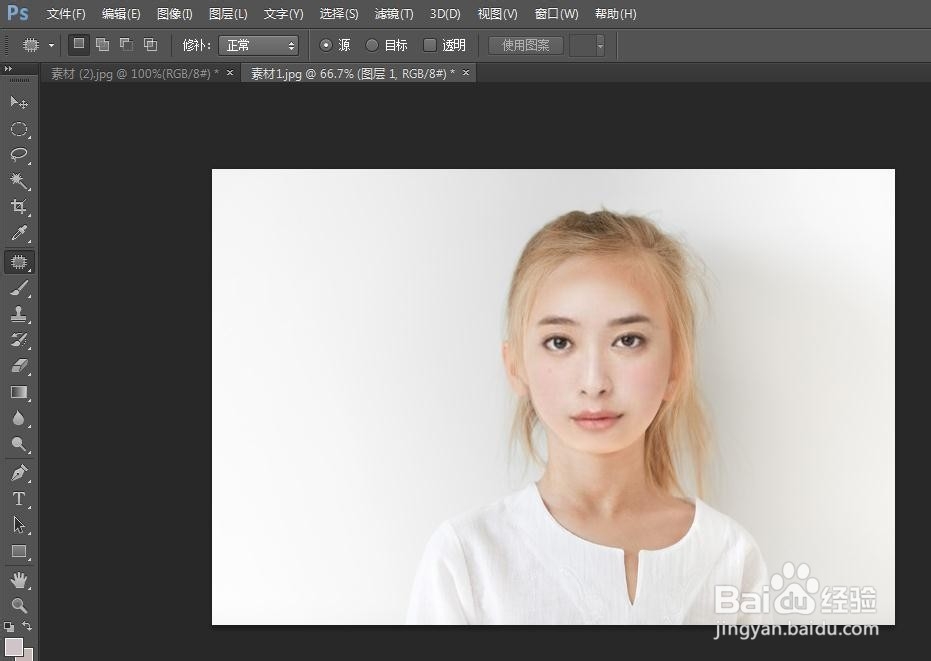Viewport: 931px width, 661px height.
Task: Click the 使用图案 button
Action: (525, 45)
